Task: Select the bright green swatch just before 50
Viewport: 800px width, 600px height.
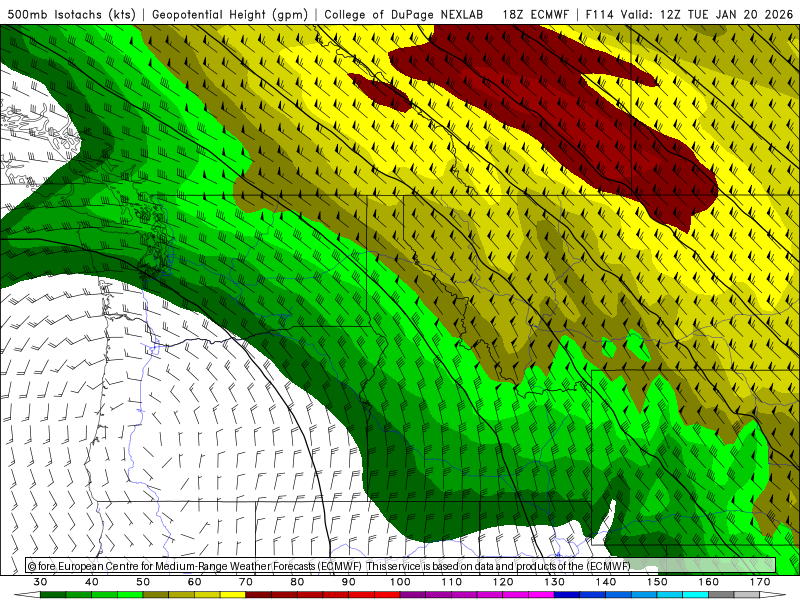Action: [x=130, y=595]
